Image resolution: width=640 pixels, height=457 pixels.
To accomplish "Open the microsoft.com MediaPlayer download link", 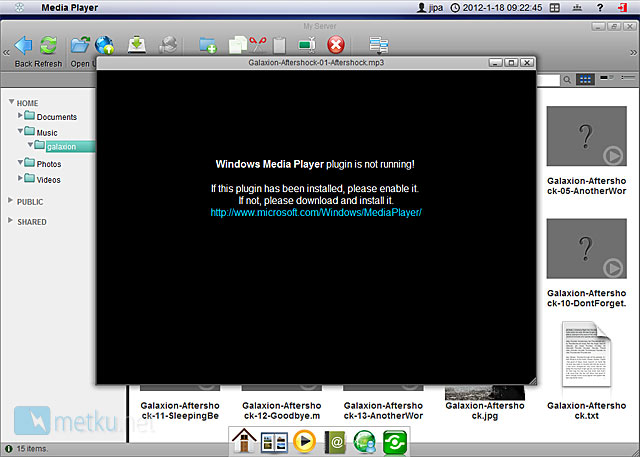I will (x=316, y=213).
